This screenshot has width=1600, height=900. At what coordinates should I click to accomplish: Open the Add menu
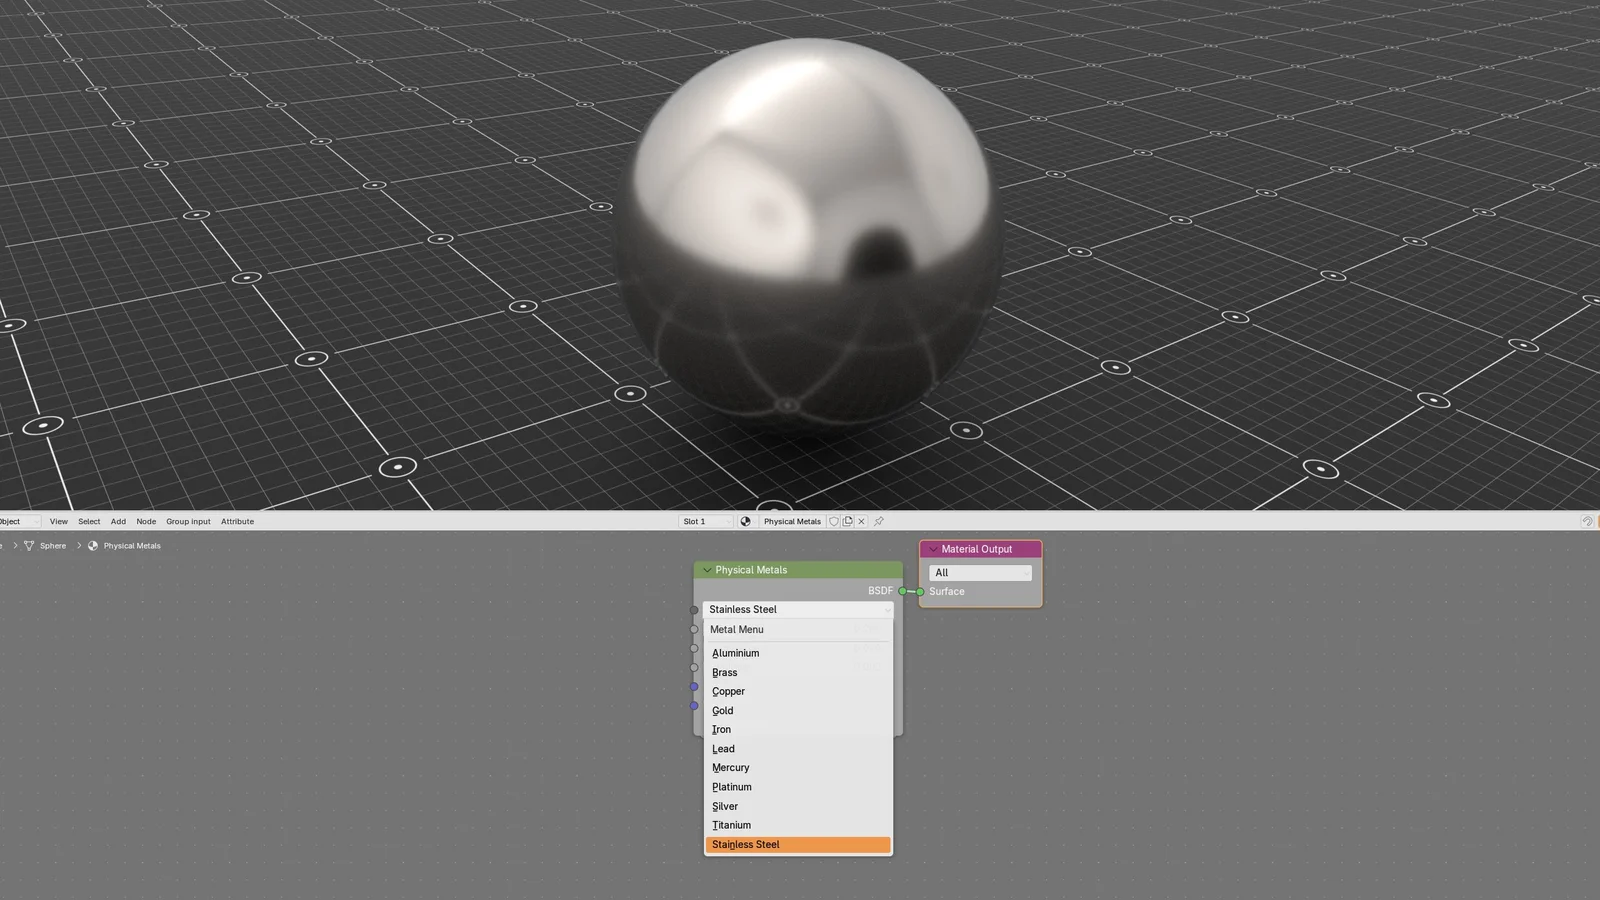[x=118, y=521]
